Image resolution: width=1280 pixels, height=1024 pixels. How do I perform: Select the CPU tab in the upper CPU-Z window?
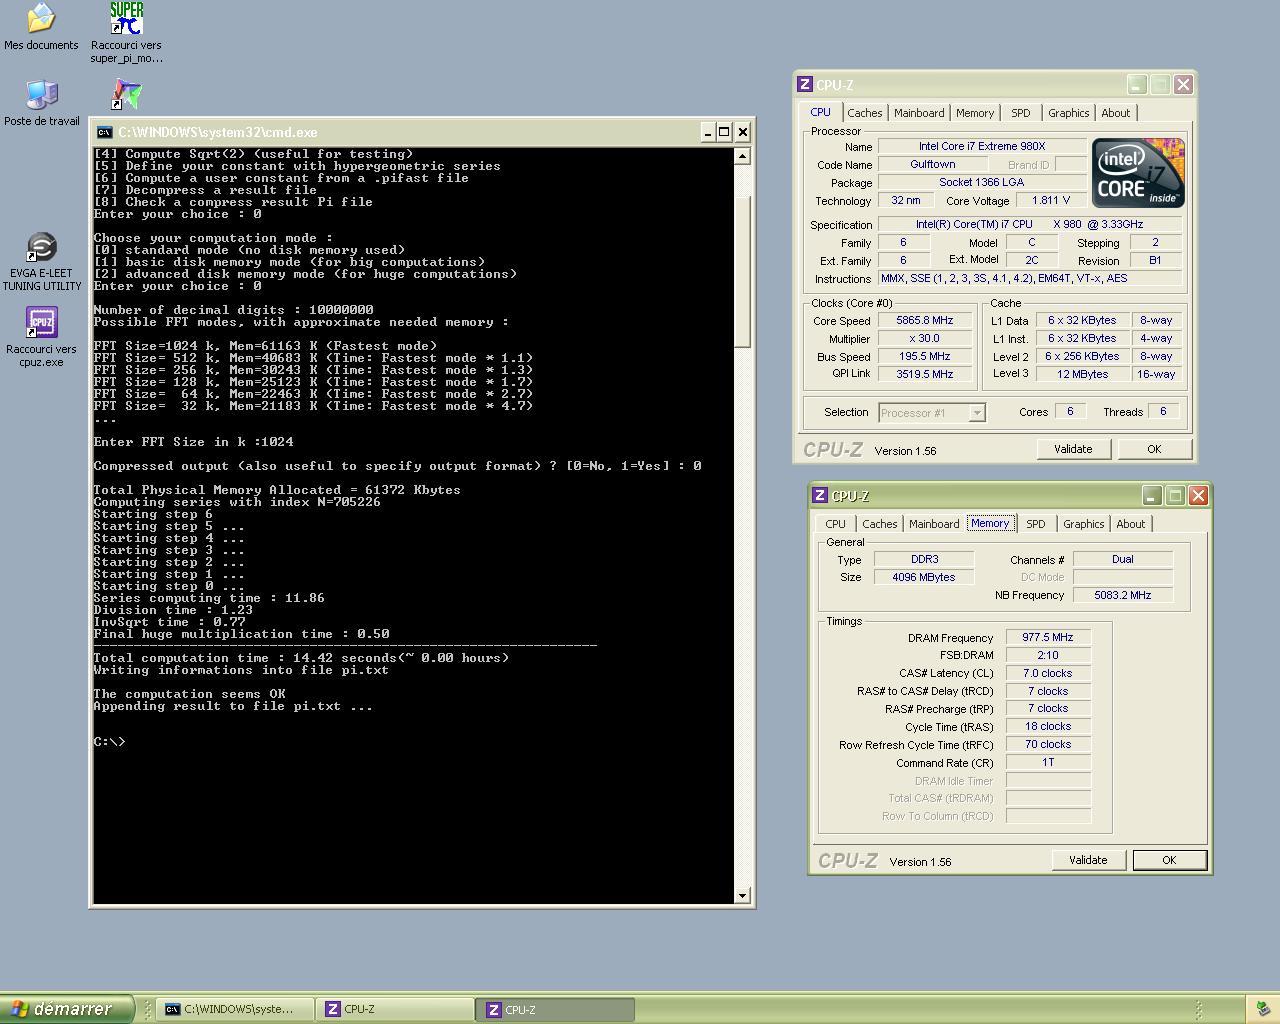coord(820,112)
